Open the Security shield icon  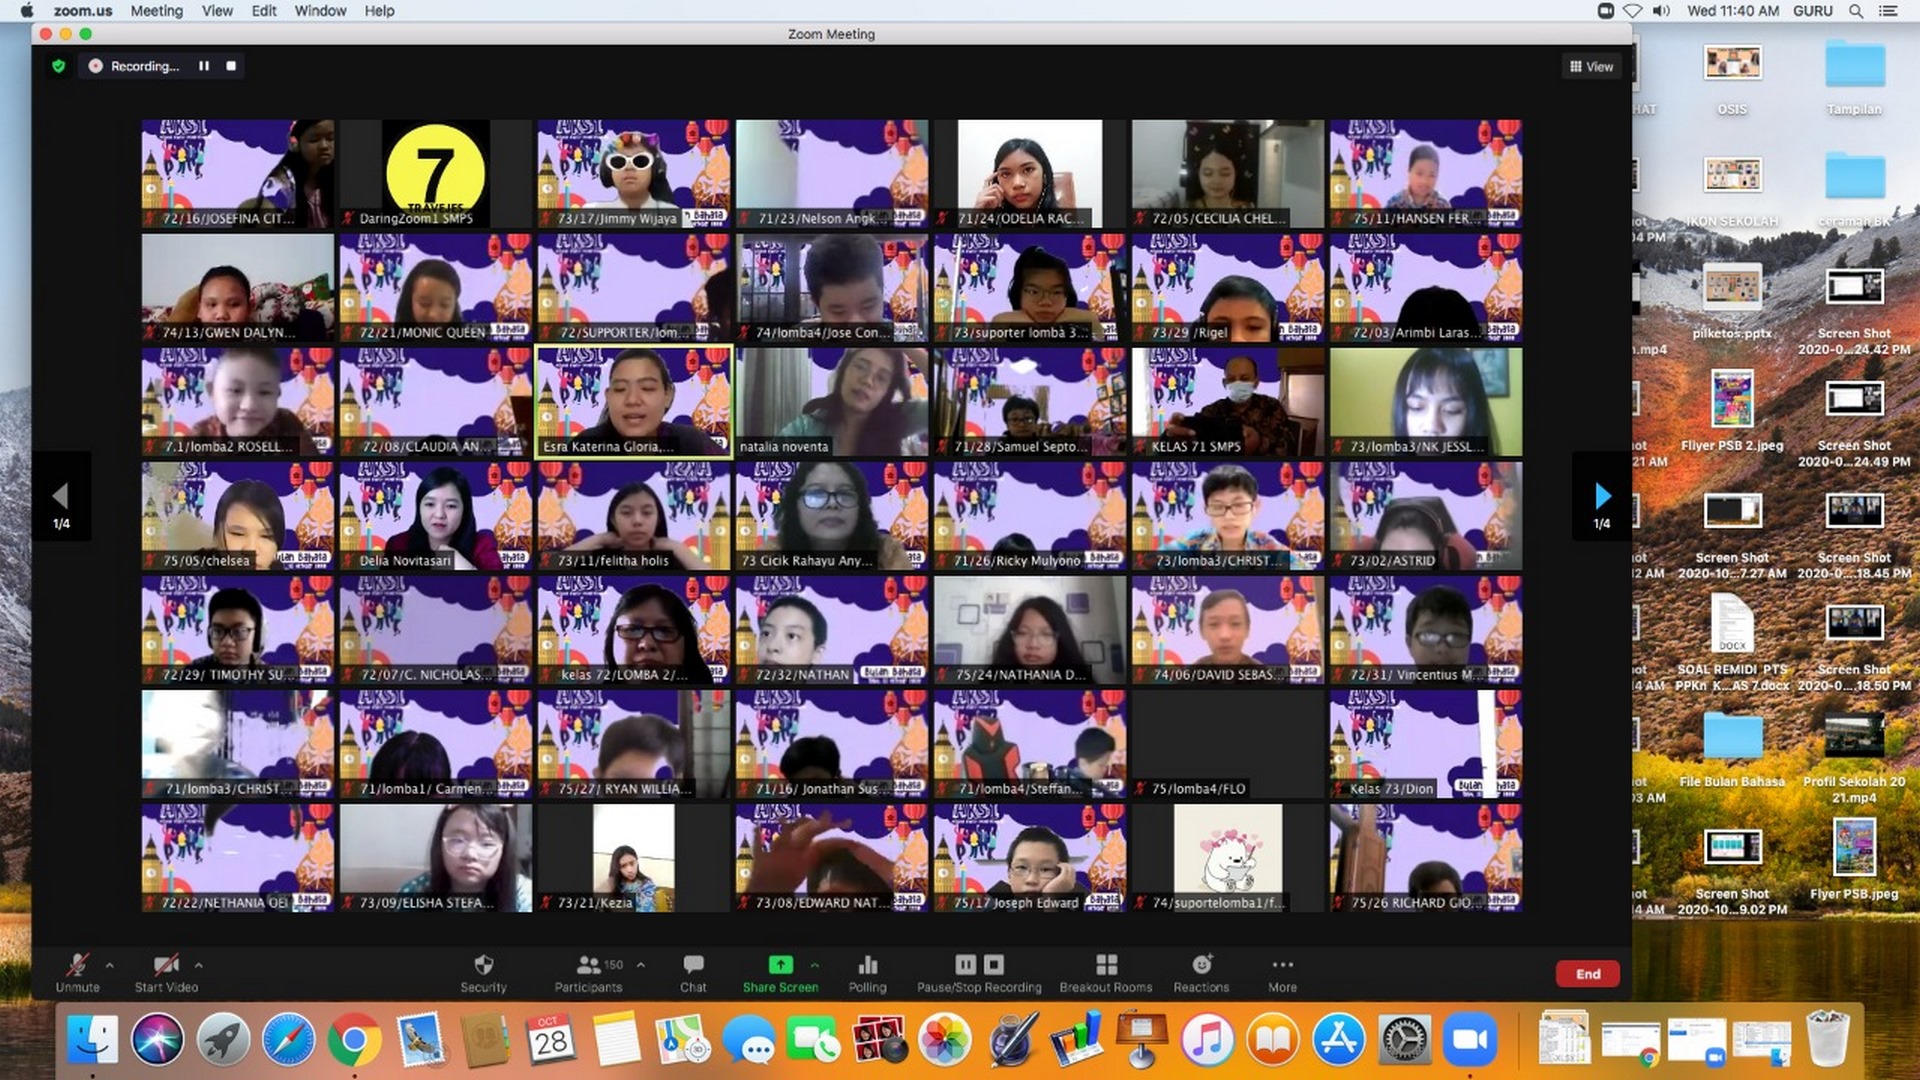(x=483, y=965)
